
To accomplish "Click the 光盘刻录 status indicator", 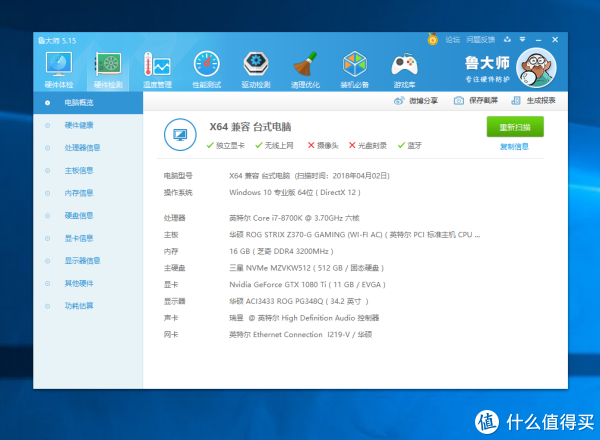I will [x=368, y=145].
